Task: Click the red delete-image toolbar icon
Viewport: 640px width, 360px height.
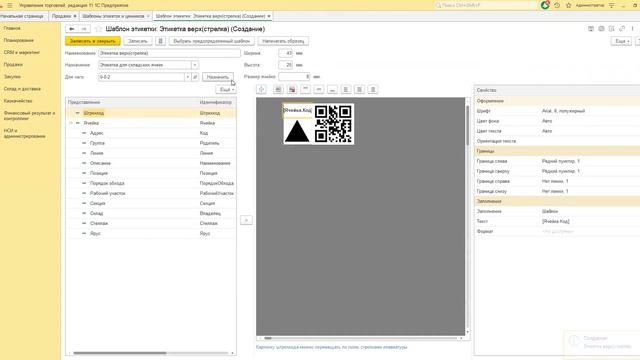Action: (292, 89)
